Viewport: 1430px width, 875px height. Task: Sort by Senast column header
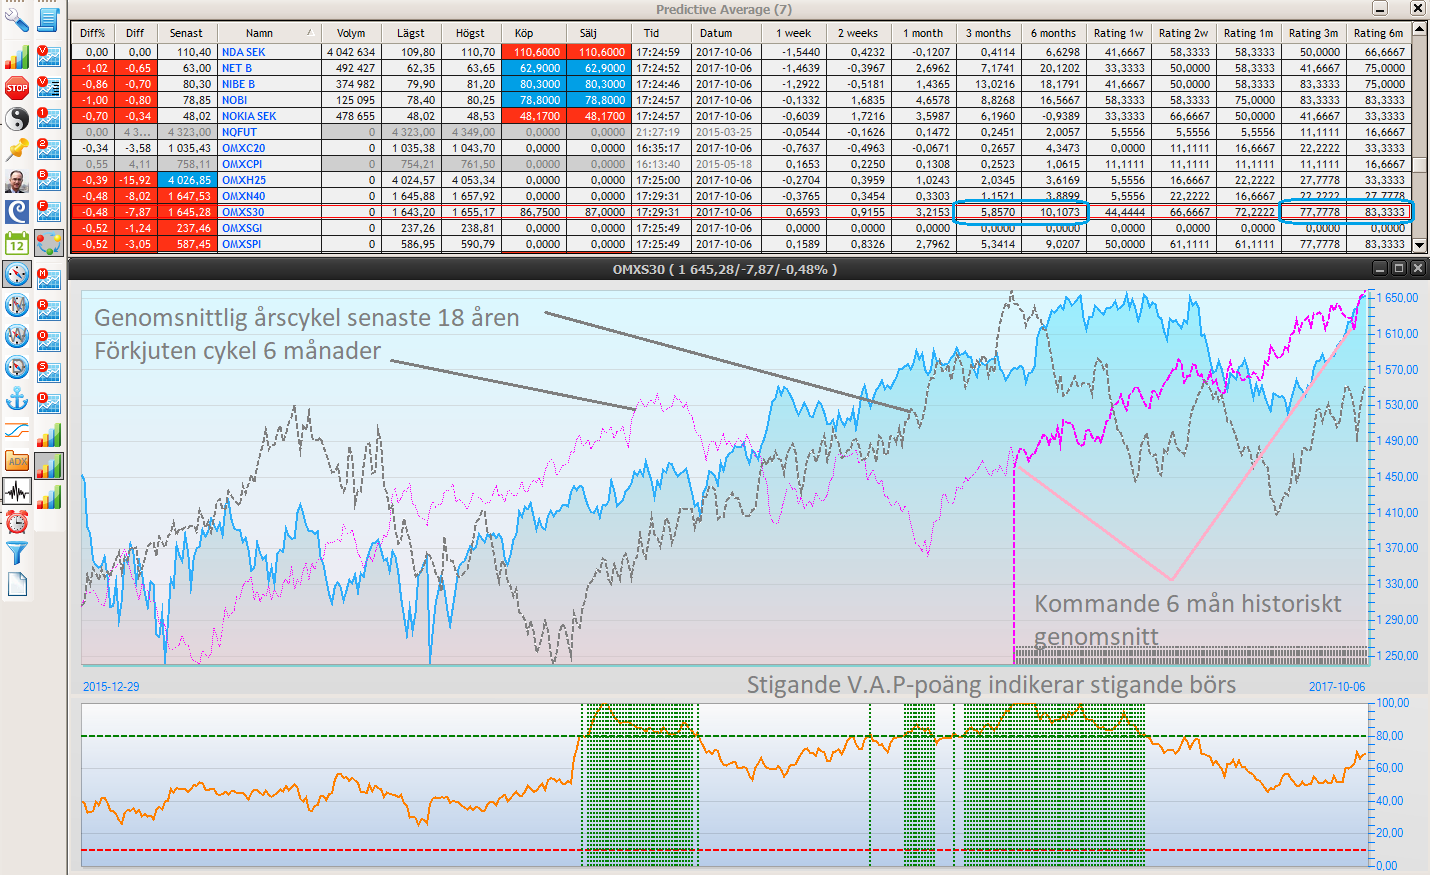pyautogui.click(x=186, y=33)
